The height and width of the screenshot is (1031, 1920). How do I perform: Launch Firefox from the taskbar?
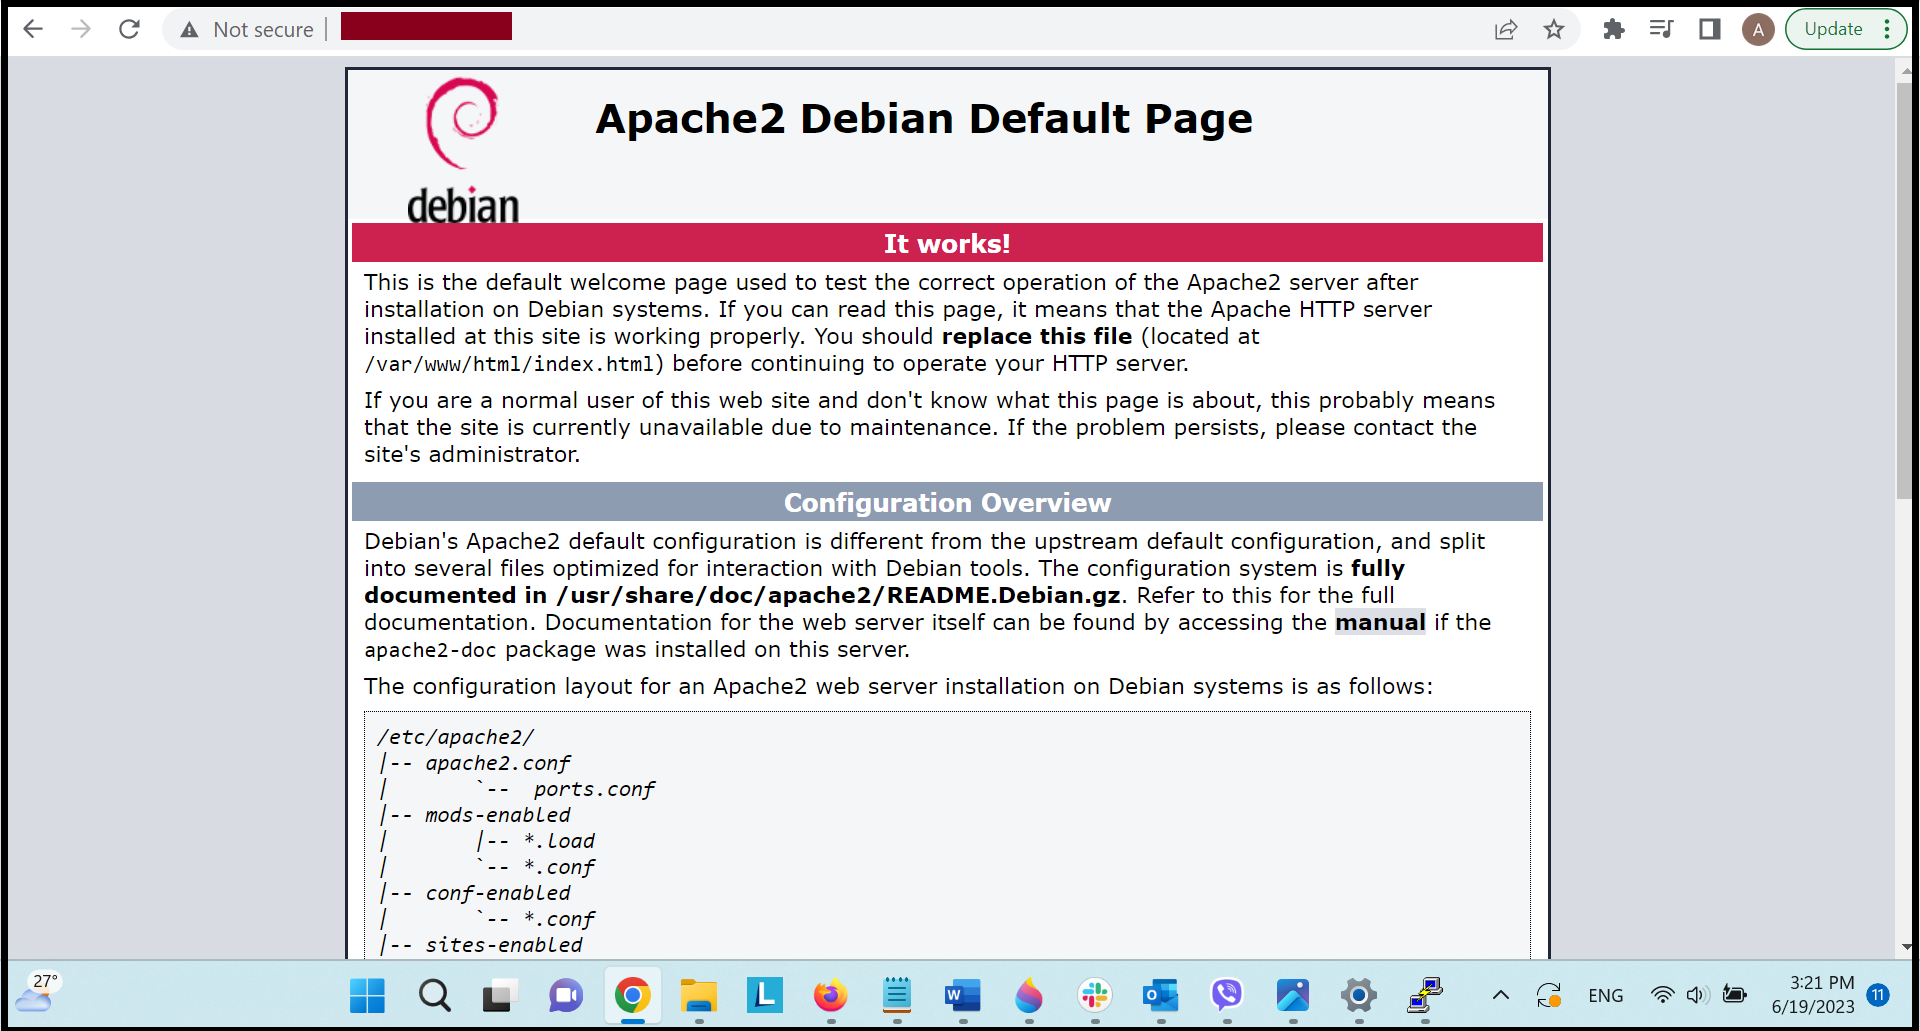(830, 995)
